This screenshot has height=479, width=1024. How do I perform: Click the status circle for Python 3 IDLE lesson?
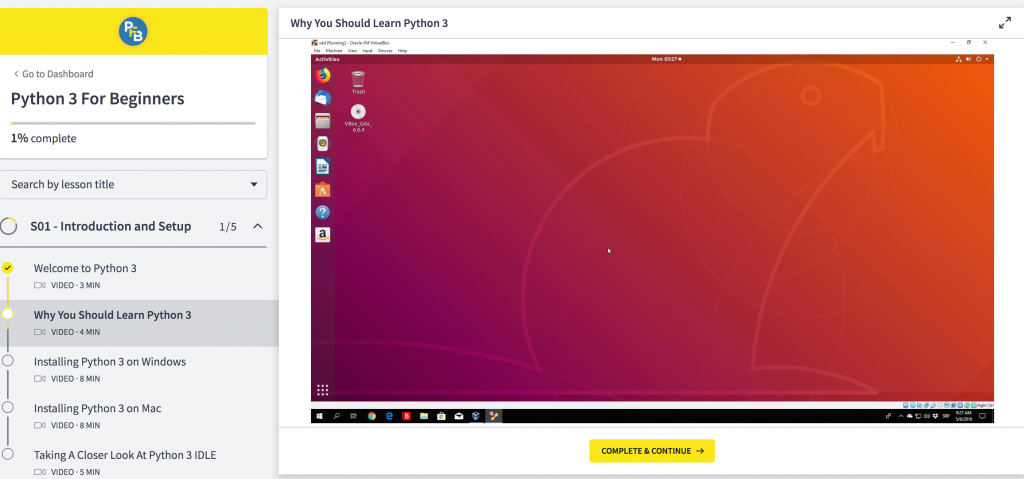click(x=8, y=454)
